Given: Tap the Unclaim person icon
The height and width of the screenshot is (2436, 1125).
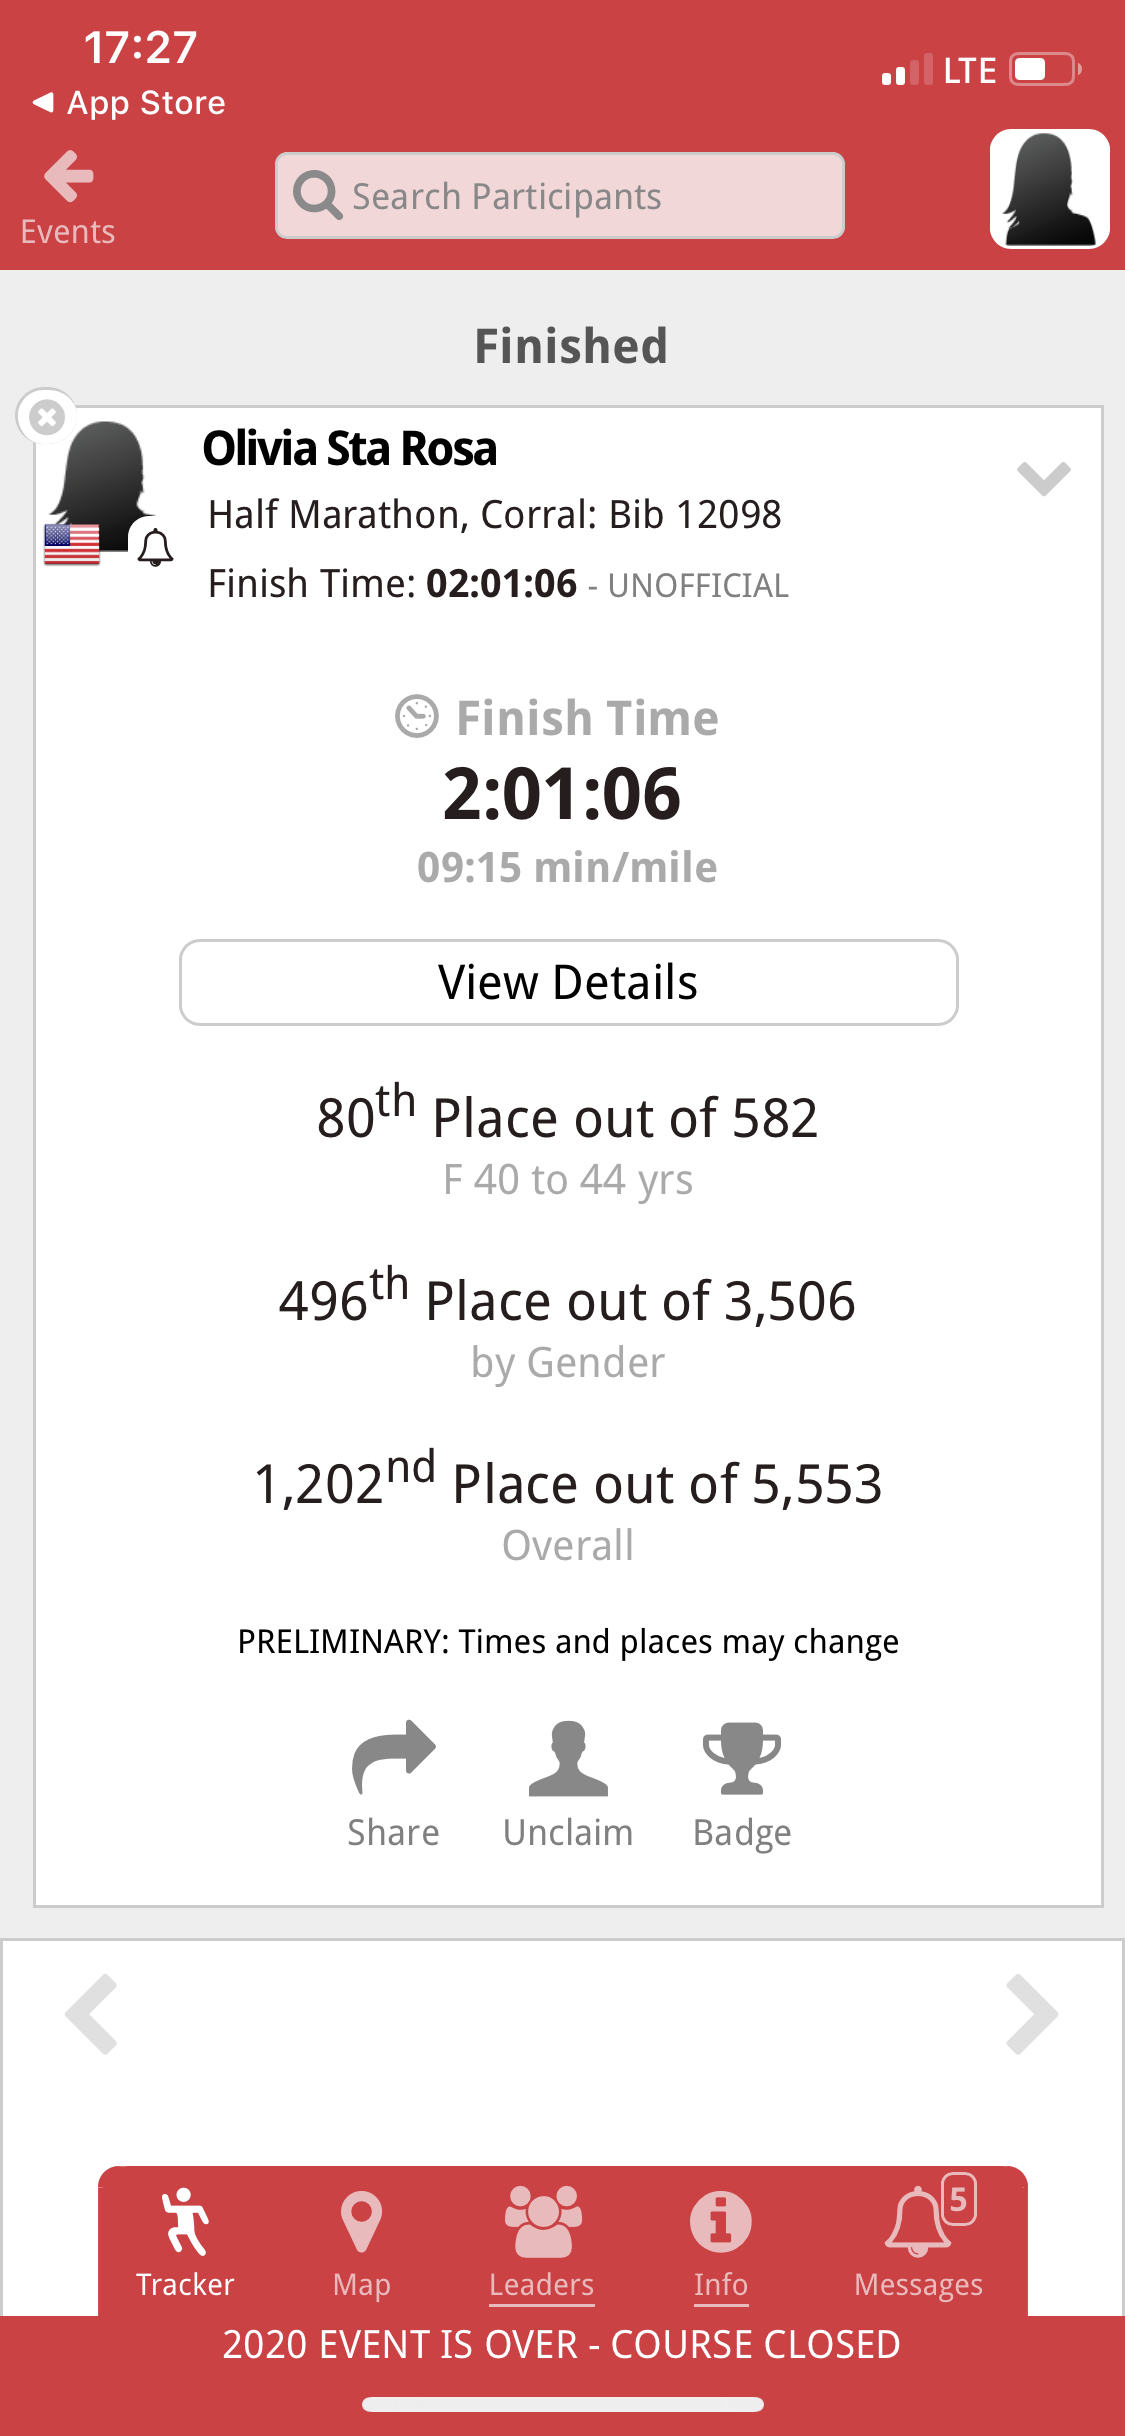Looking at the screenshot, I should tap(567, 1759).
